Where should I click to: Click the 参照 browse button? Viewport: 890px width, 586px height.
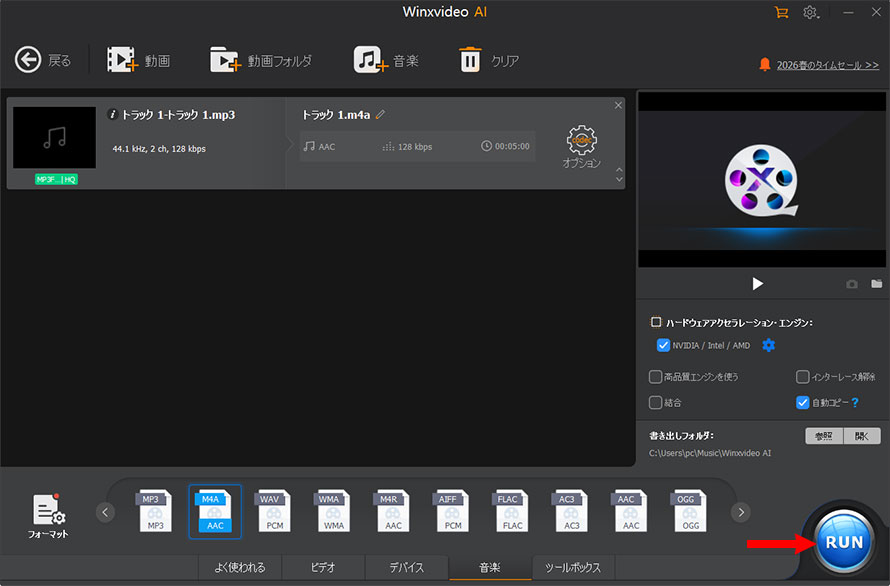click(x=824, y=436)
